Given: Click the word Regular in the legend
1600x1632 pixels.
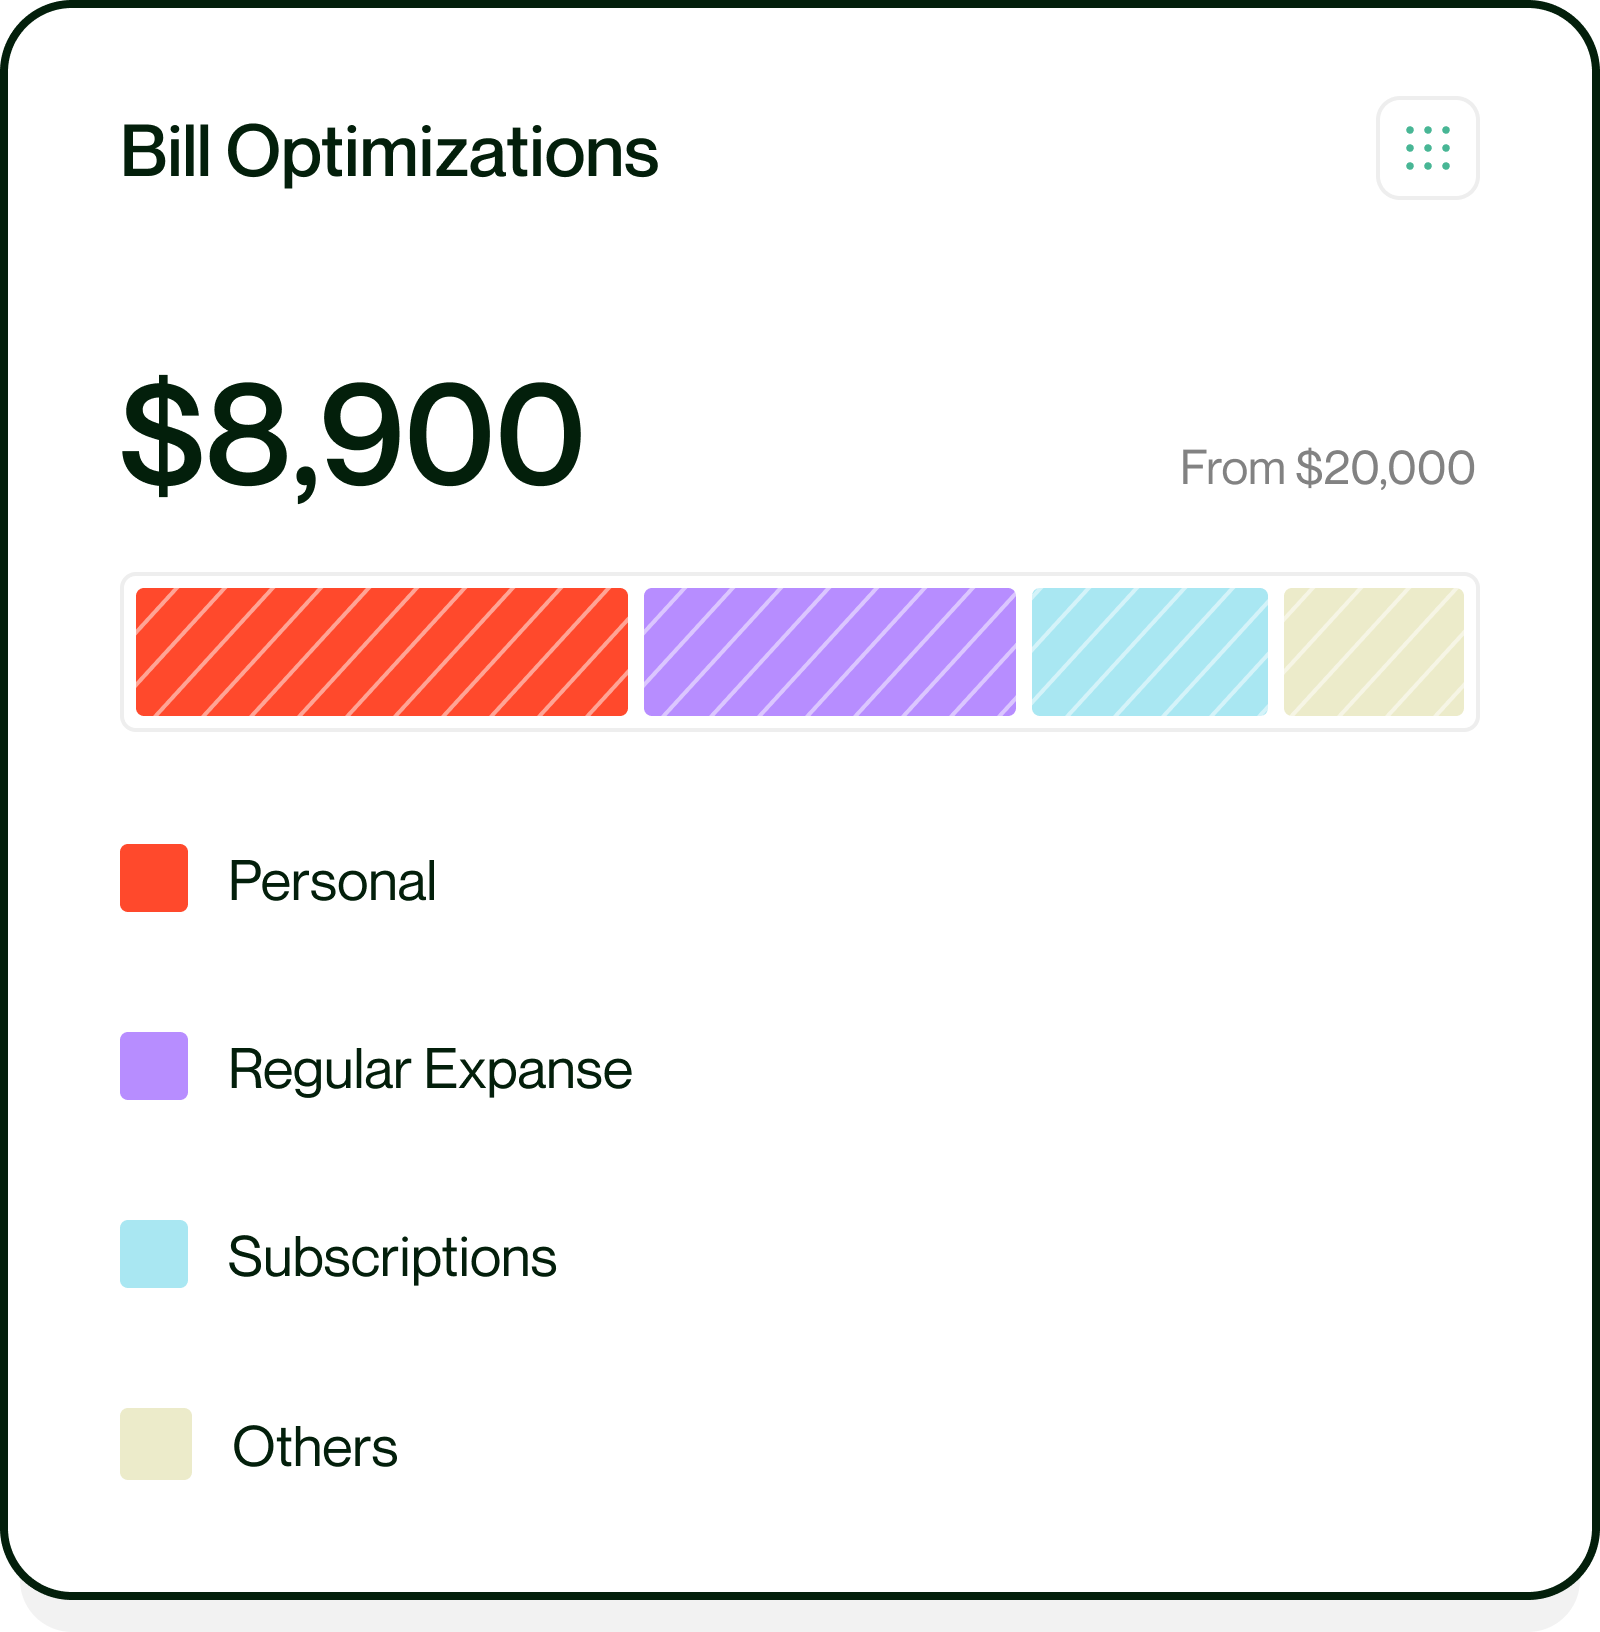Looking at the screenshot, I should 319,1070.
